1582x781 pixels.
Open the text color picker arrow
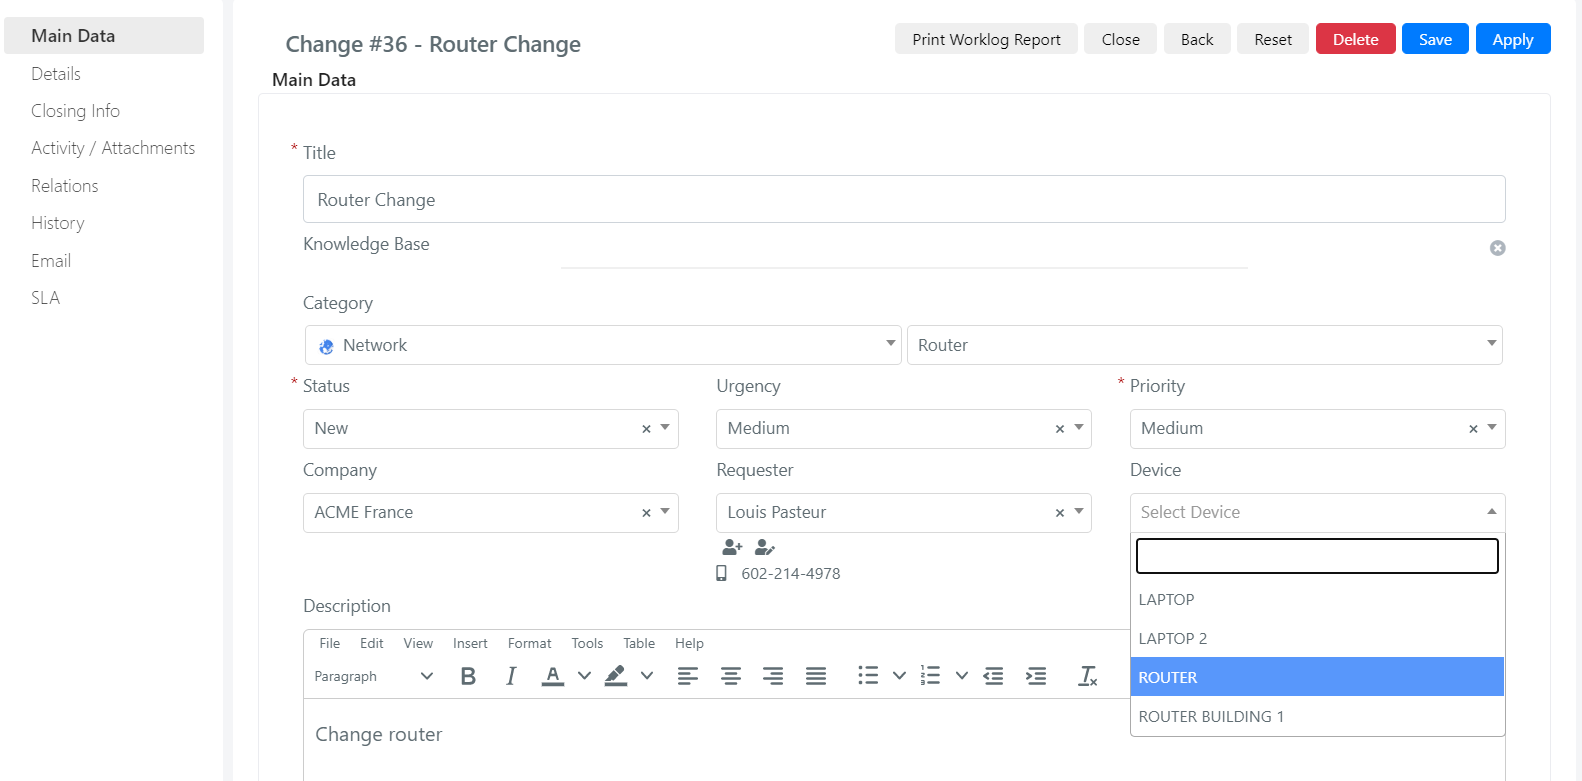585,676
